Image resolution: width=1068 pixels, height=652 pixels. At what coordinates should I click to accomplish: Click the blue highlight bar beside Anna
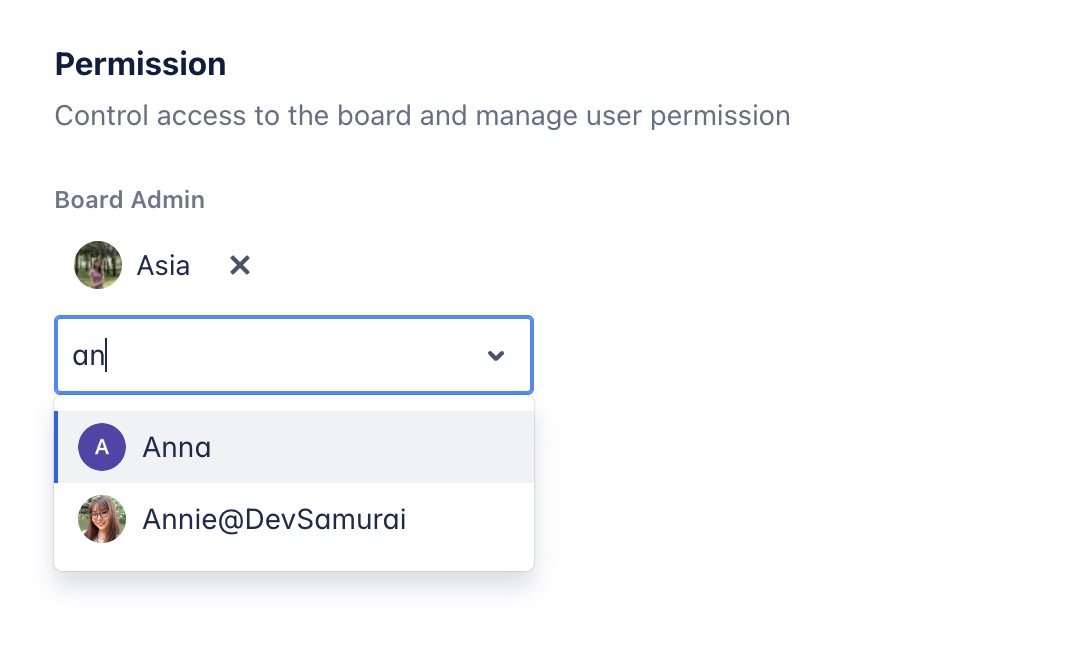pyautogui.click(x=56, y=447)
